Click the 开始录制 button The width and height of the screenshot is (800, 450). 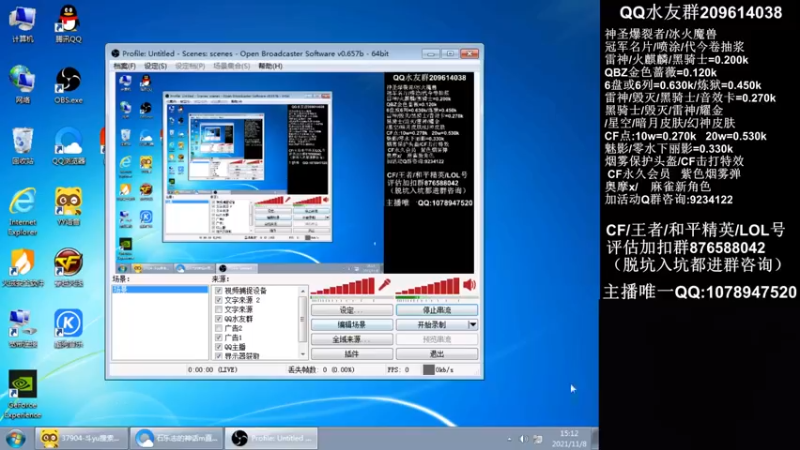click(432, 324)
